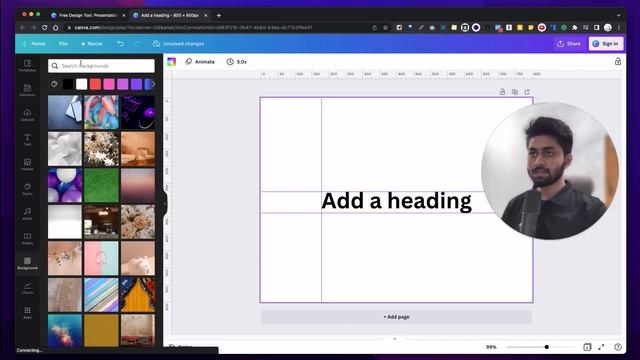
Task: Click the 99% zoom percentage
Action: point(491,347)
